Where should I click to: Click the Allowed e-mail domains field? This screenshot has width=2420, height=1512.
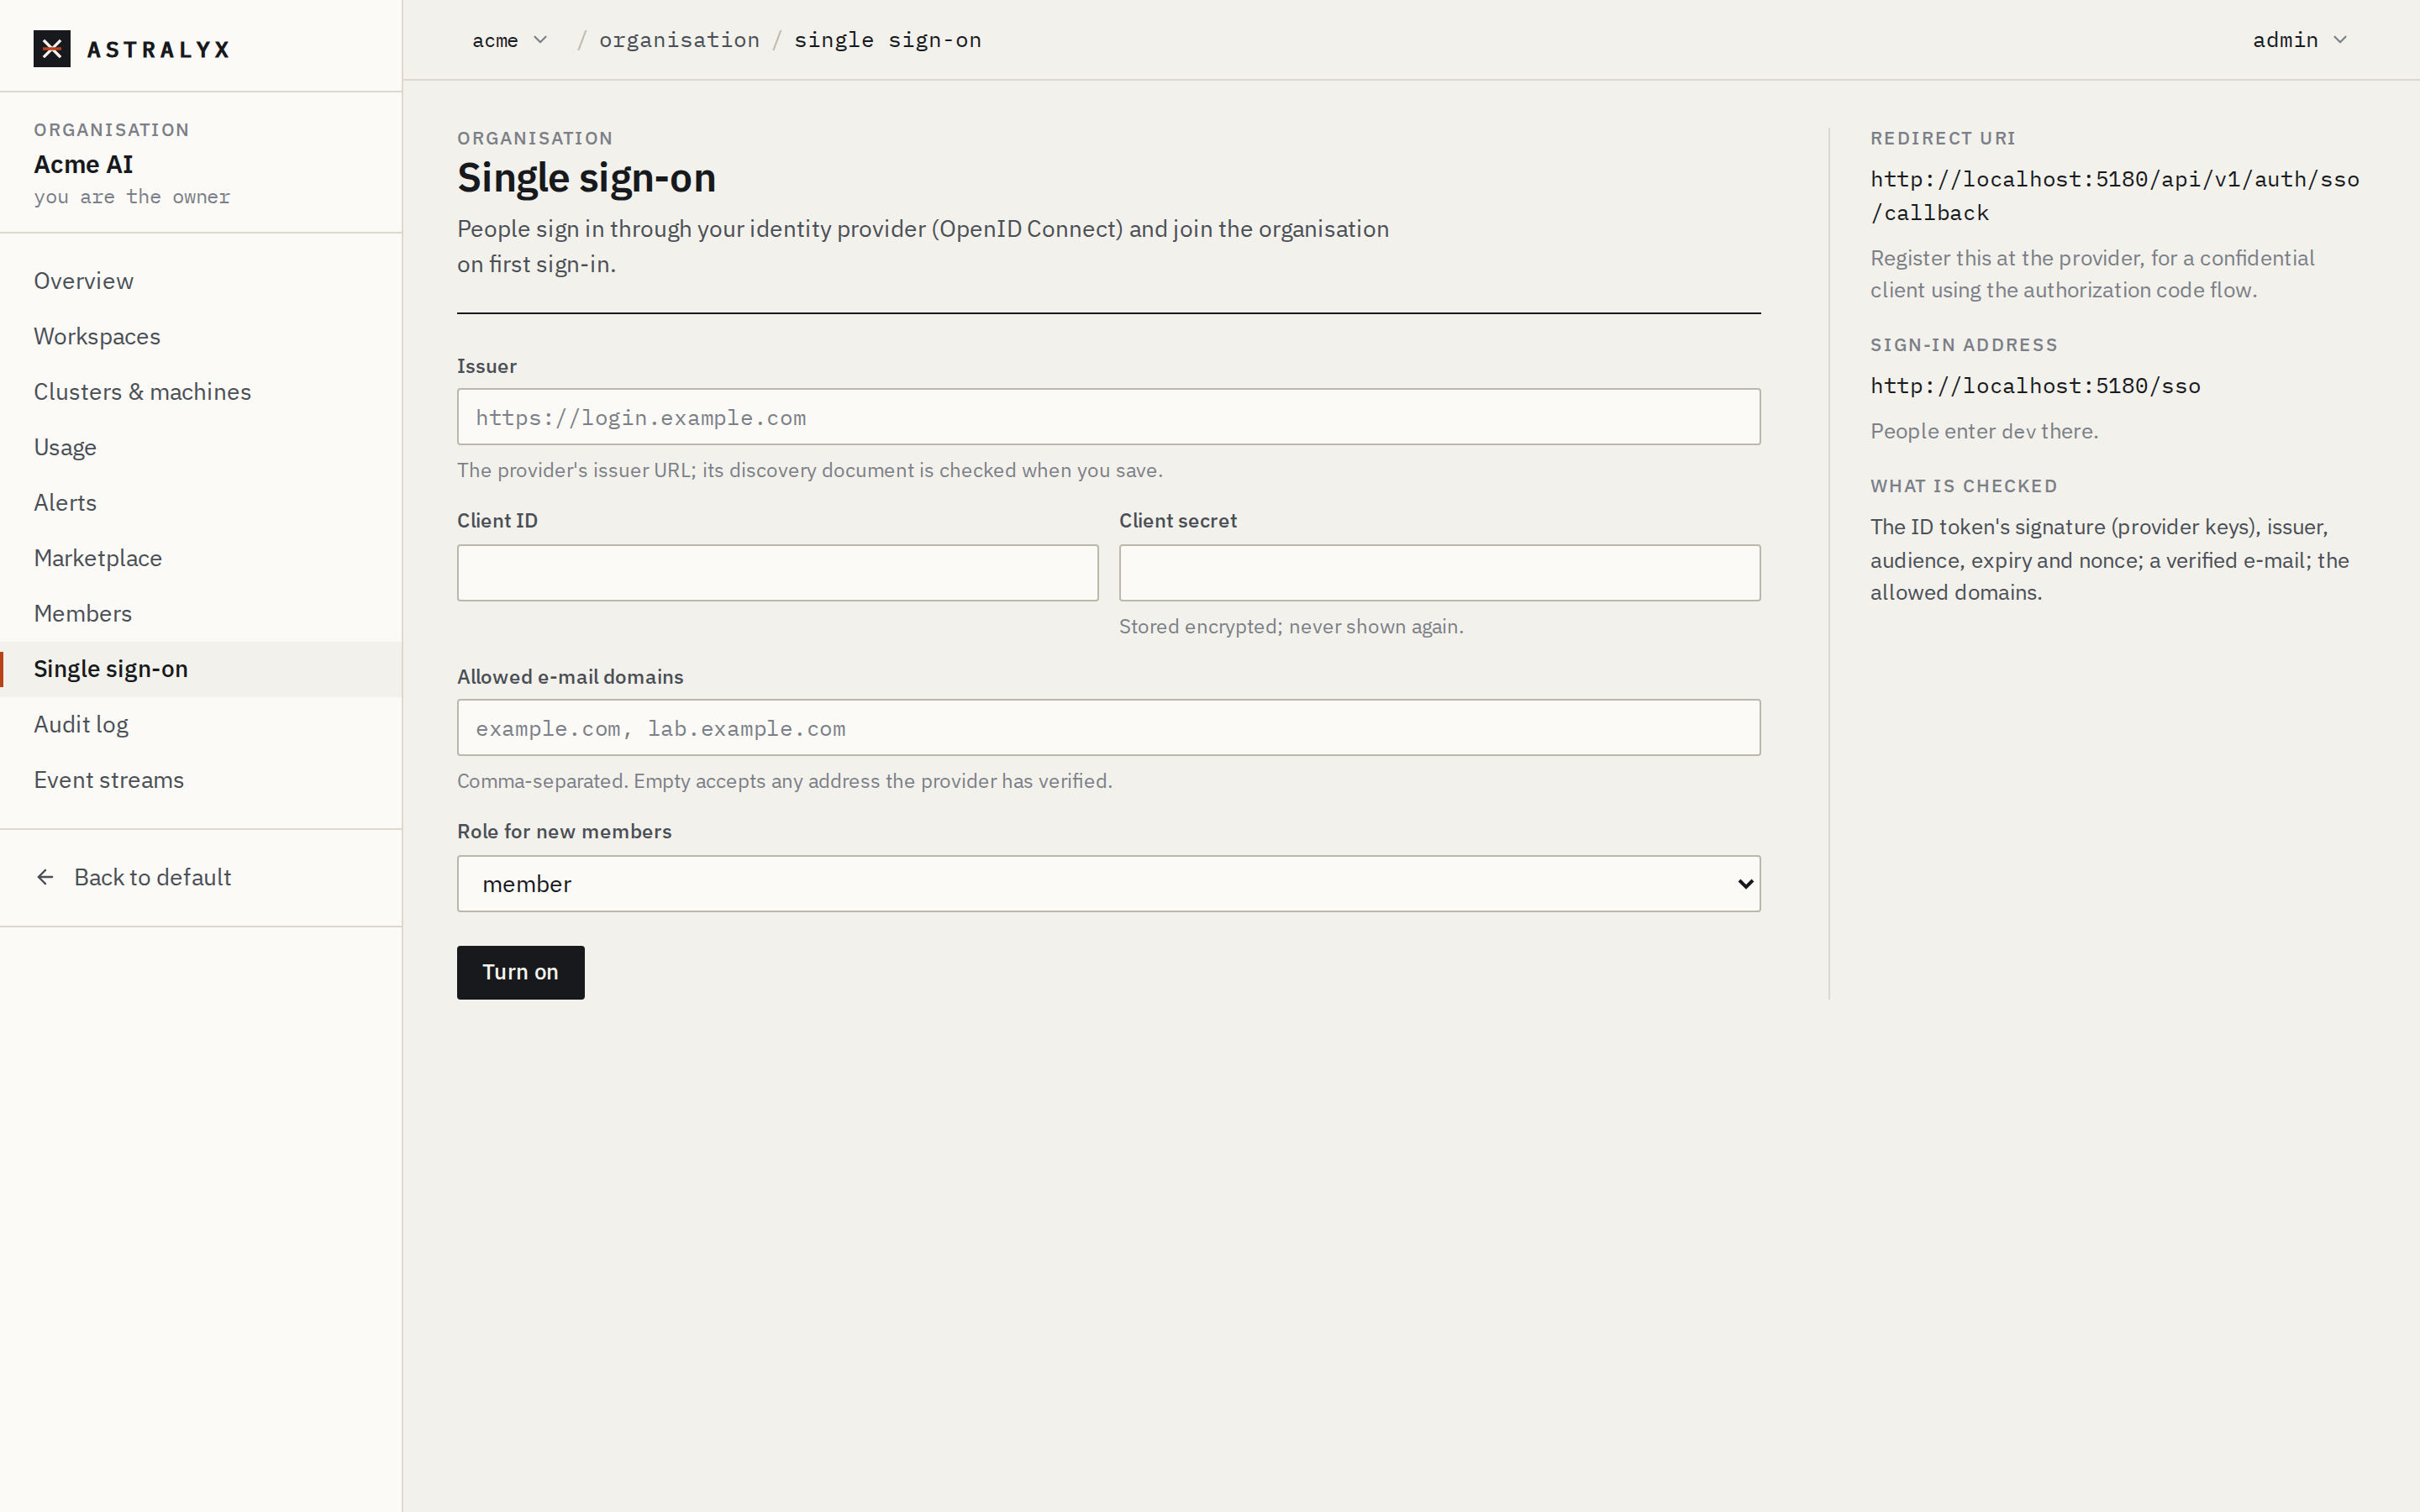pyautogui.click(x=1108, y=727)
